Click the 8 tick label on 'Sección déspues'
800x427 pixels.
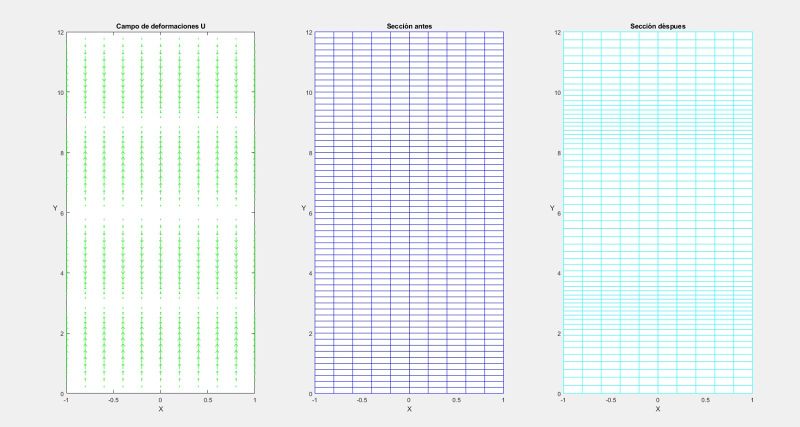pyautogui.click(x=558, y=153)
